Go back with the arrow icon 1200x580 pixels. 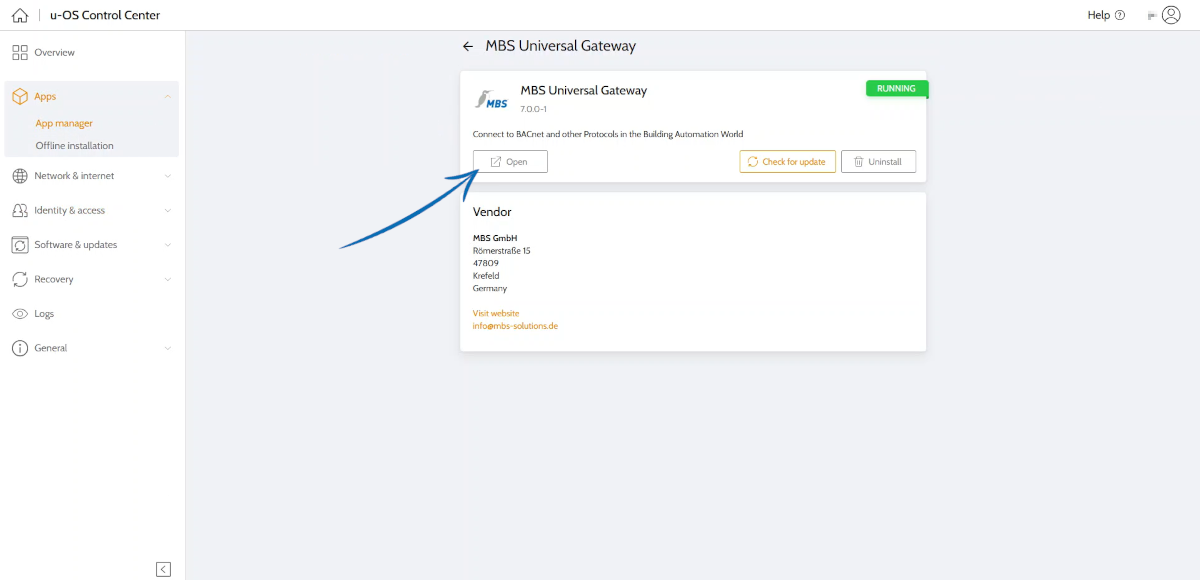pos(467,46)
